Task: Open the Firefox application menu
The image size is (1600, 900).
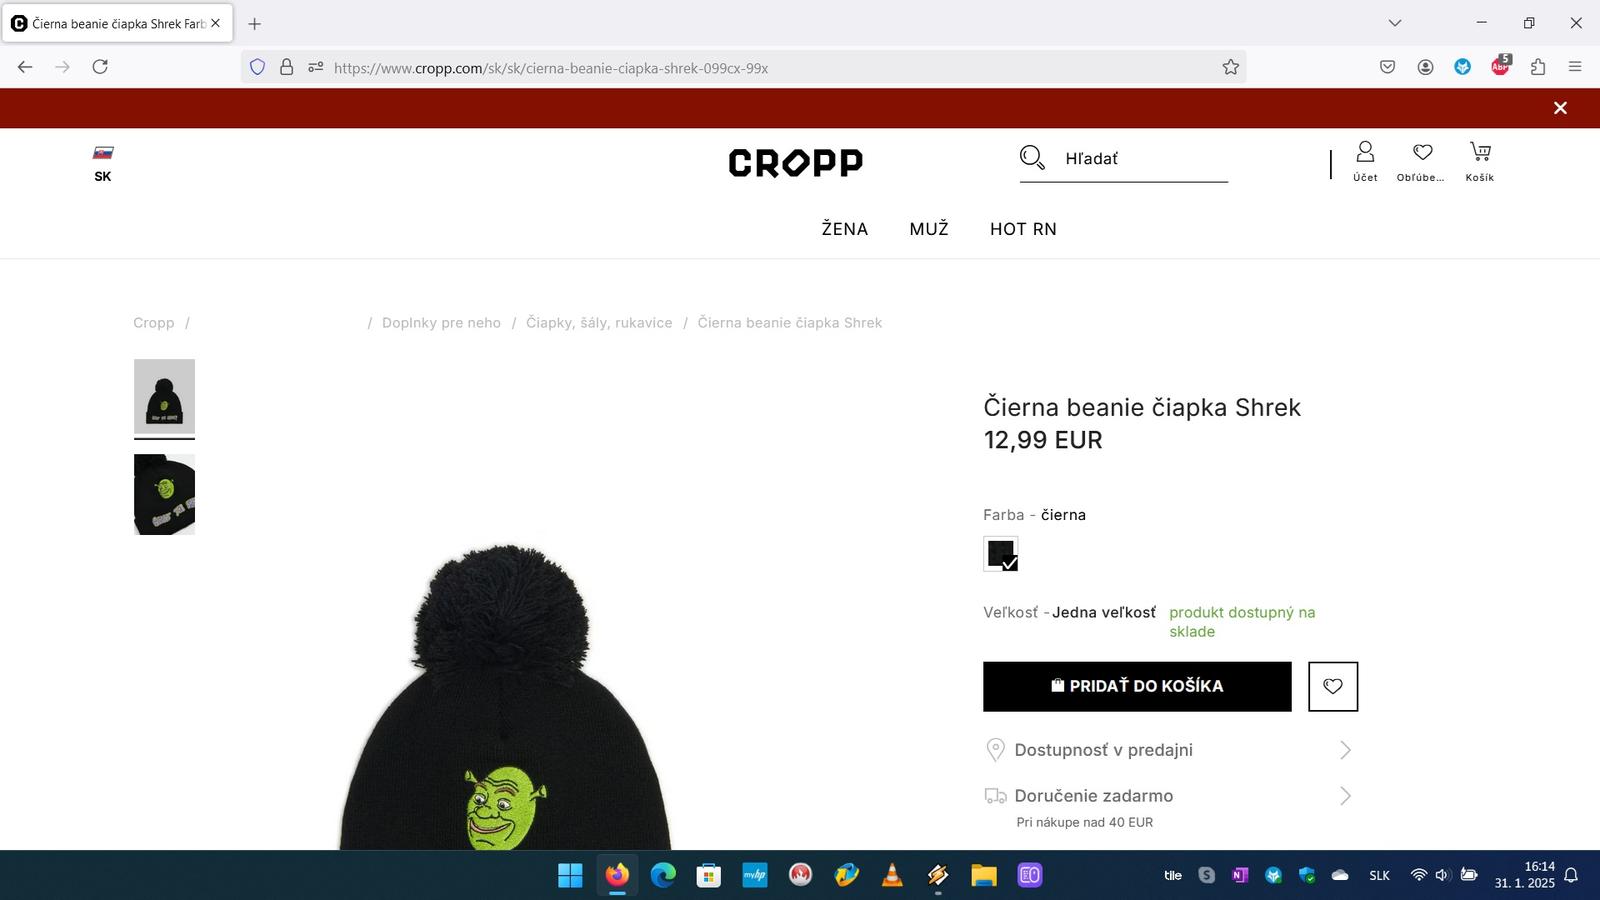Action: (1575, 67)
